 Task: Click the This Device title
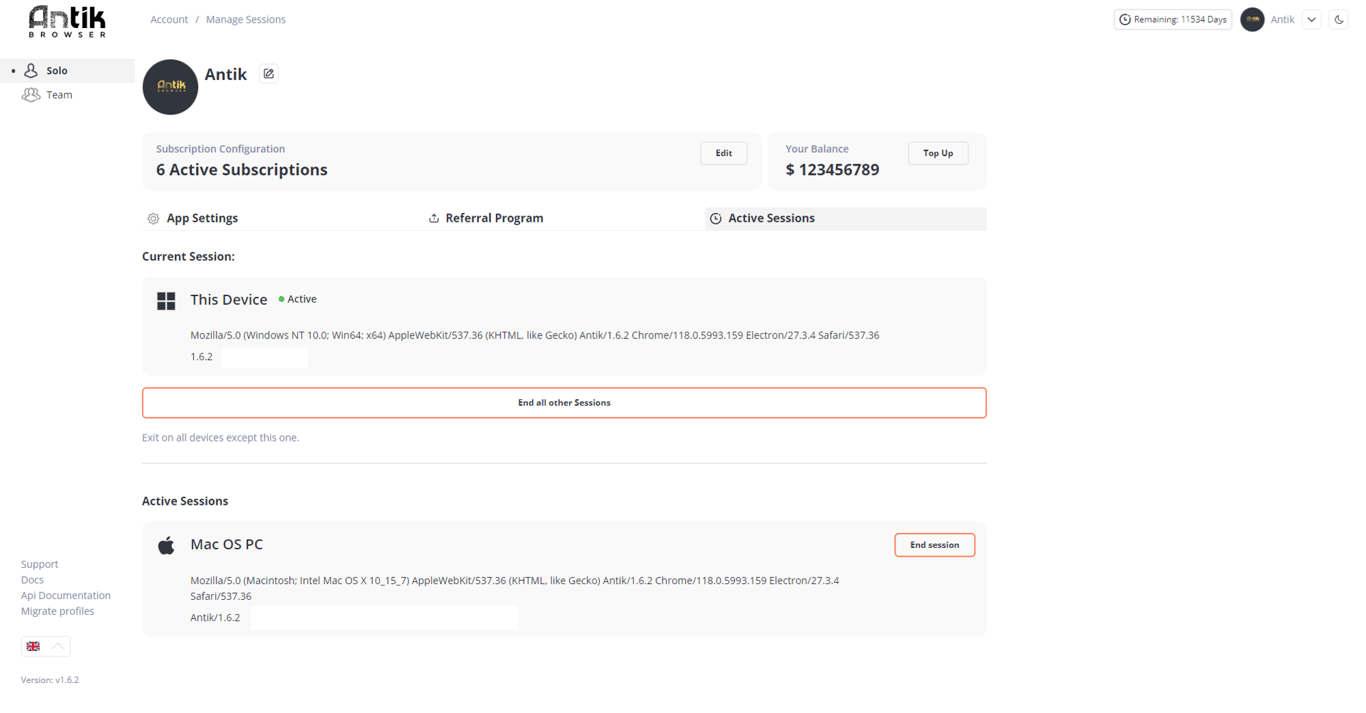(229, 299)
